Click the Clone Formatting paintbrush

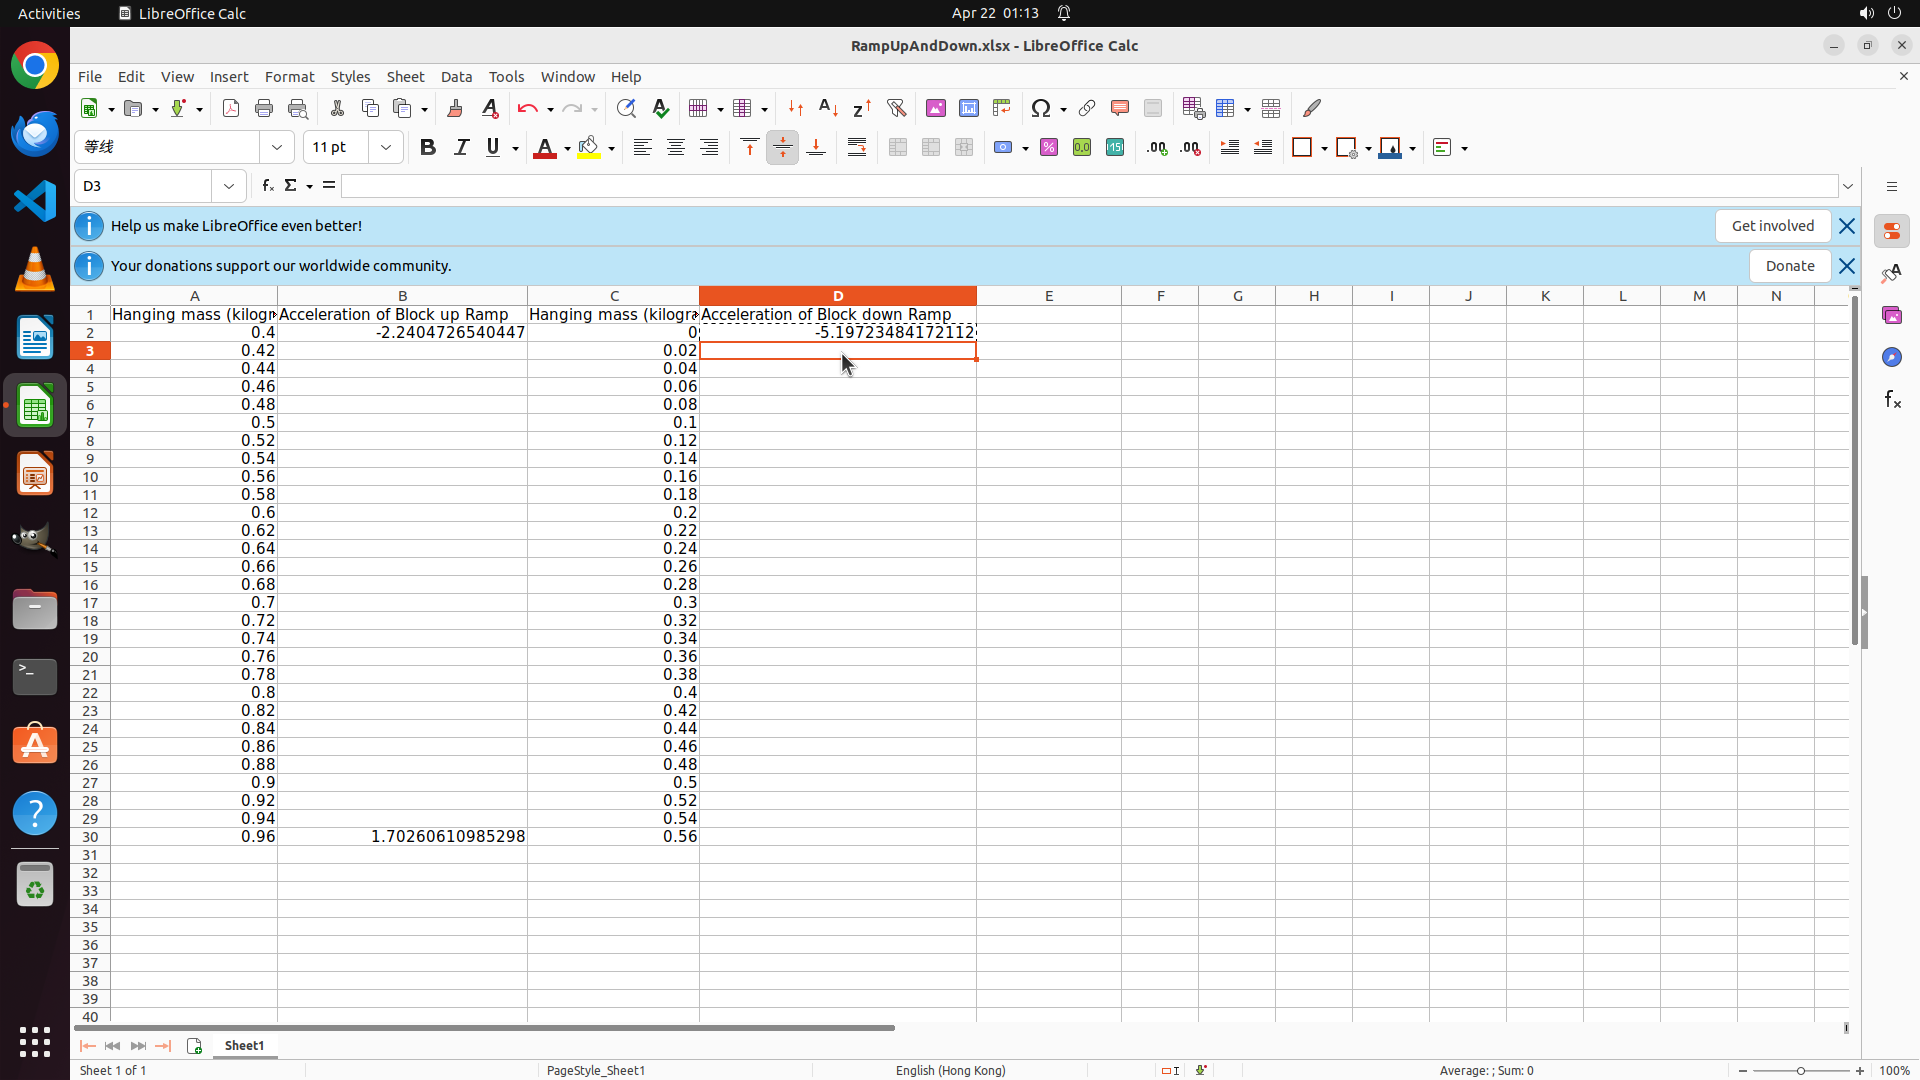click(455, 109)
